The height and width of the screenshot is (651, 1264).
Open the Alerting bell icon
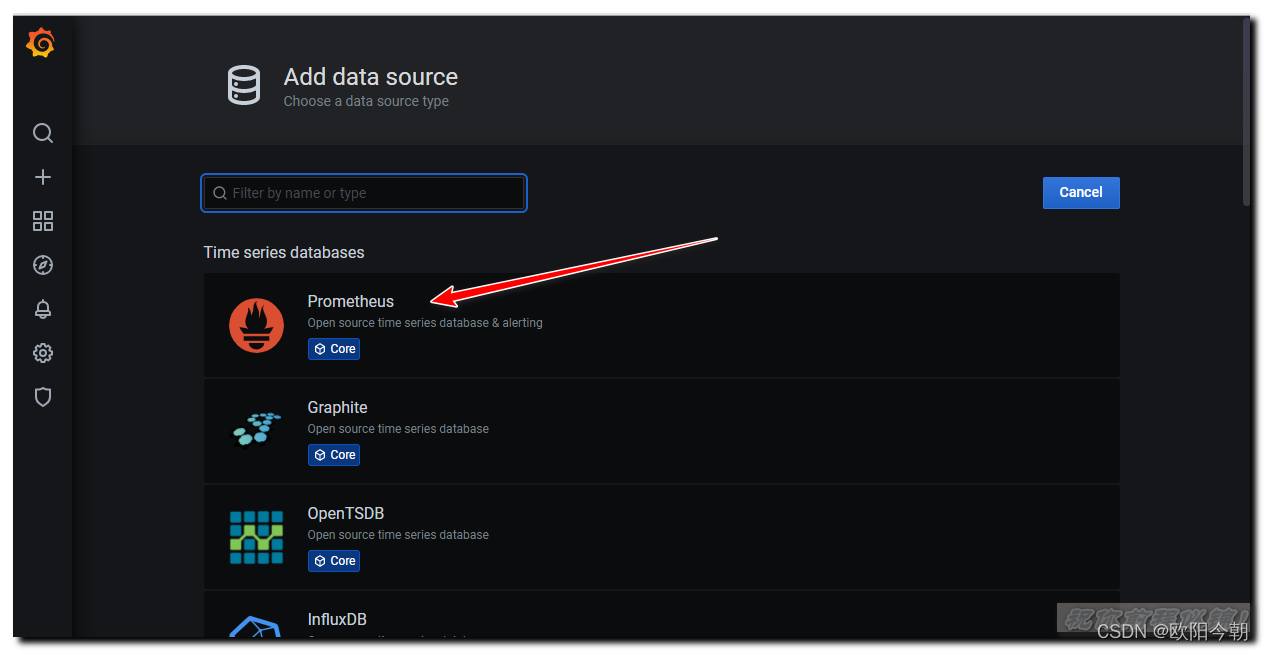[x=43, y=309]
